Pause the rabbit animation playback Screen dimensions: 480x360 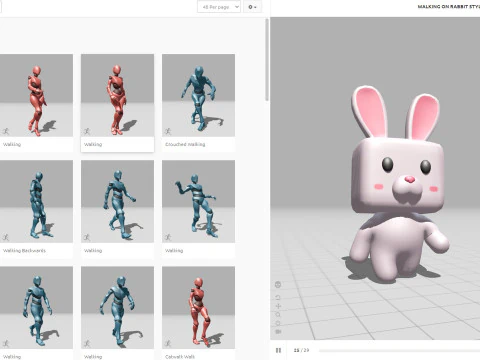278,350
